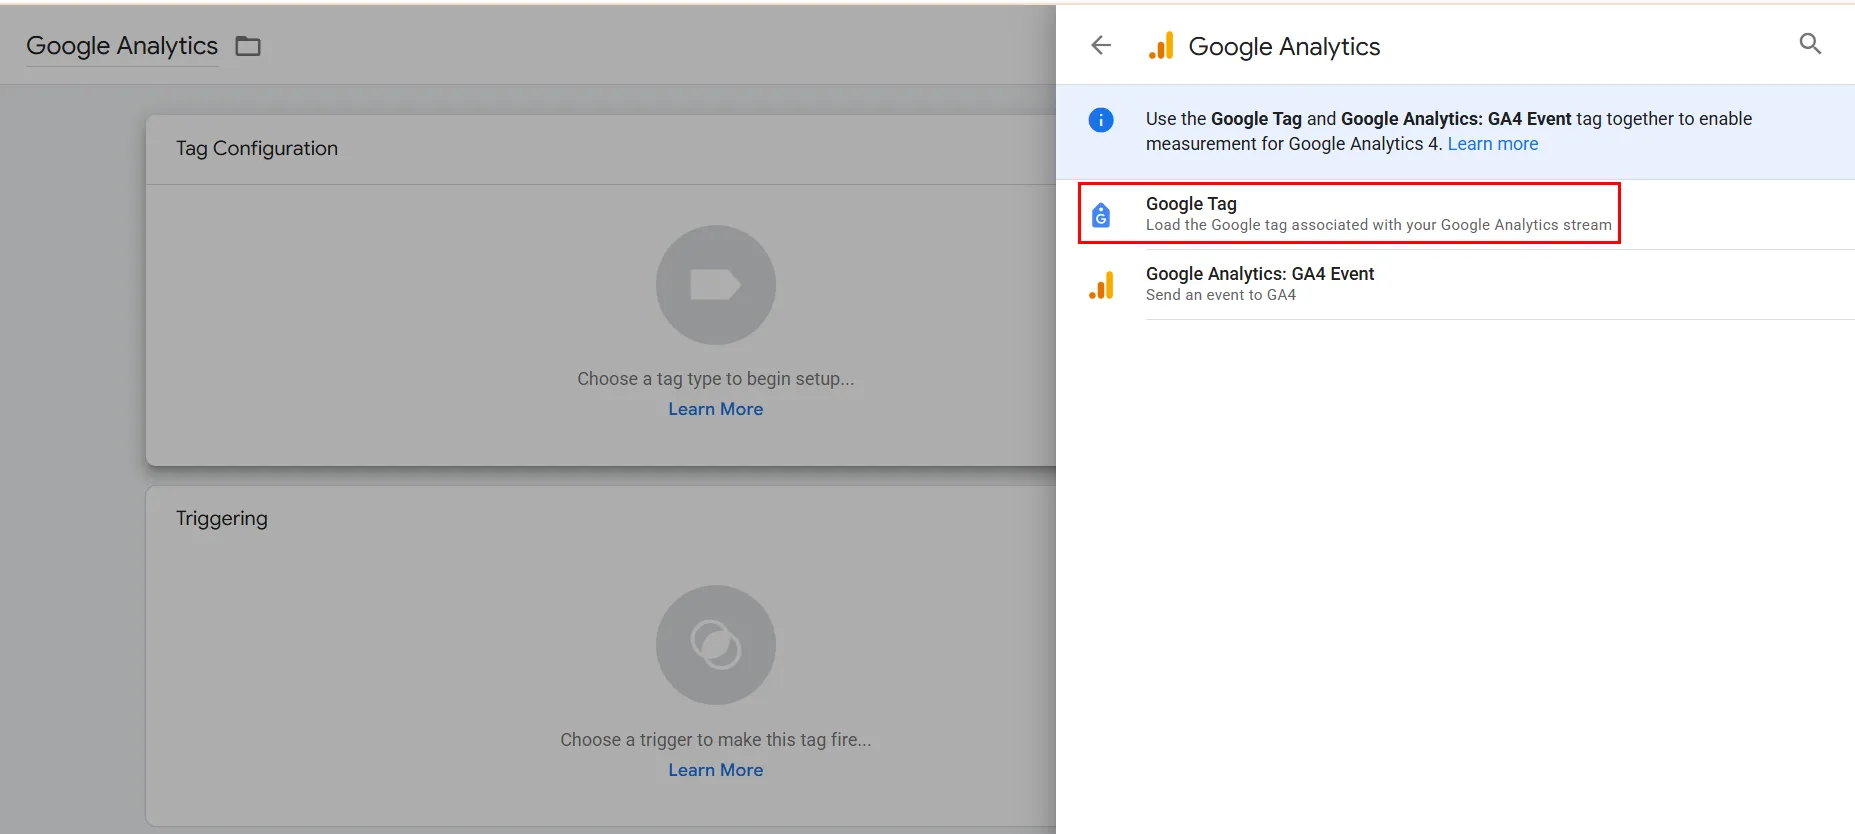1855x834 pixels.
Task: Select the Google Tag tag type
Action: pos(1190,204)
